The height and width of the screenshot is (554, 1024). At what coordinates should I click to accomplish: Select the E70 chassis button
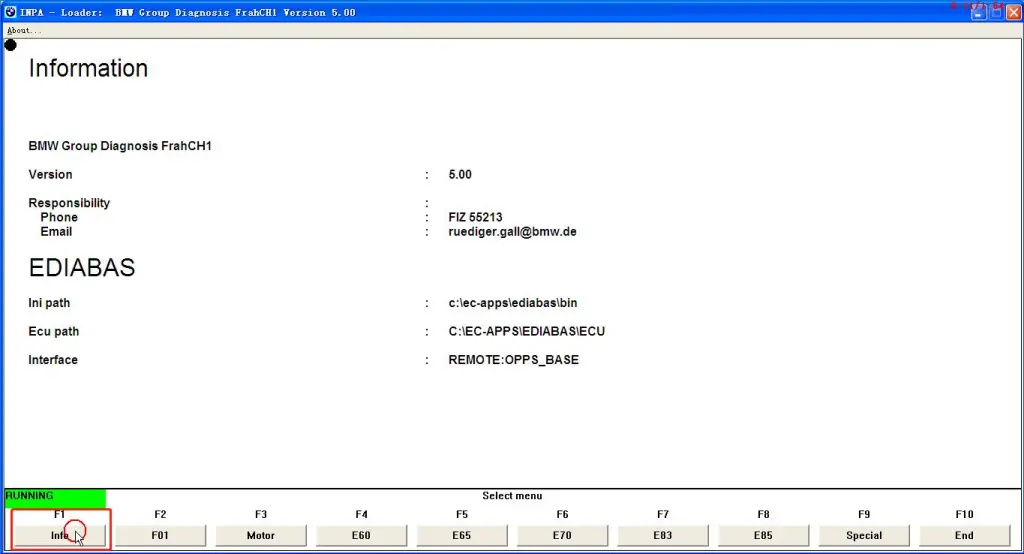(x=562, y=535)
